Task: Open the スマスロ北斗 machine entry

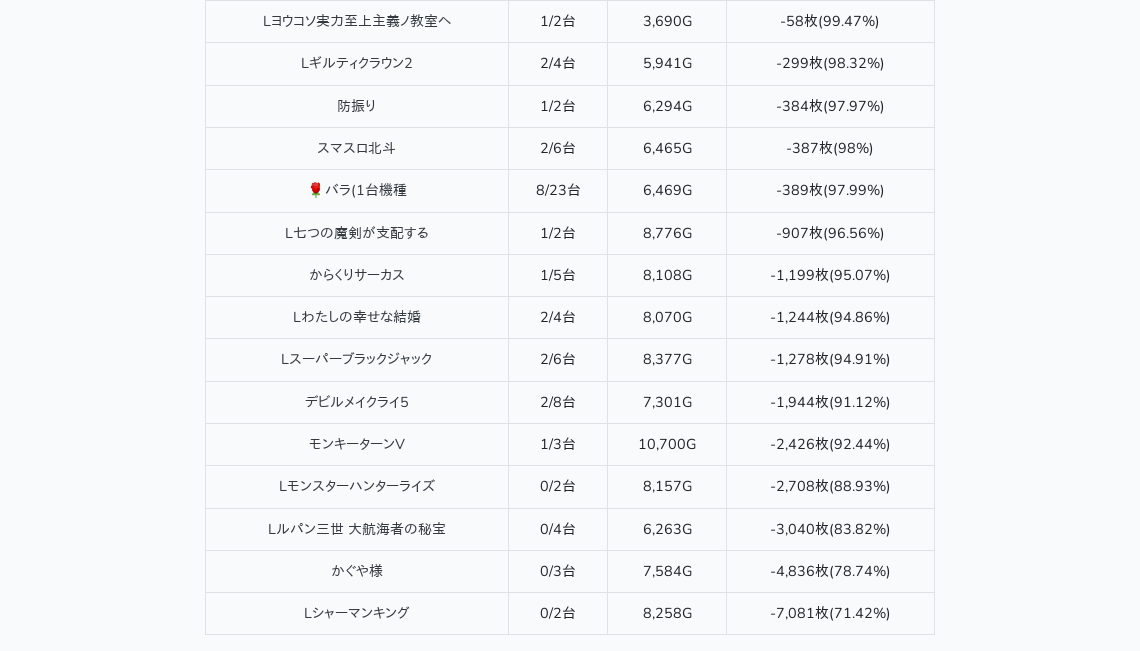Action: (x=357, y=148)
